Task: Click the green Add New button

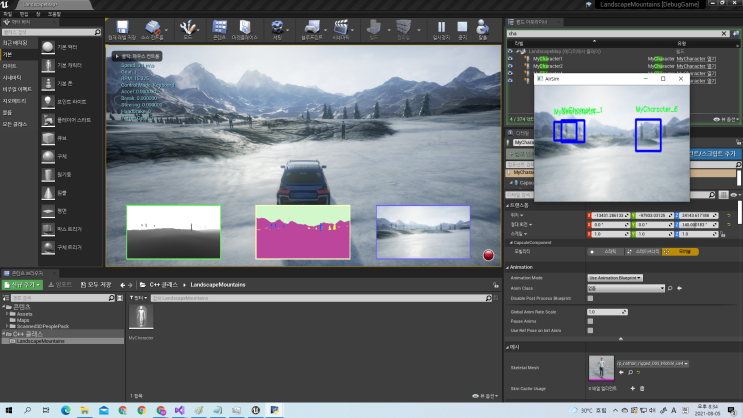Action: click(x=22, y=285)
